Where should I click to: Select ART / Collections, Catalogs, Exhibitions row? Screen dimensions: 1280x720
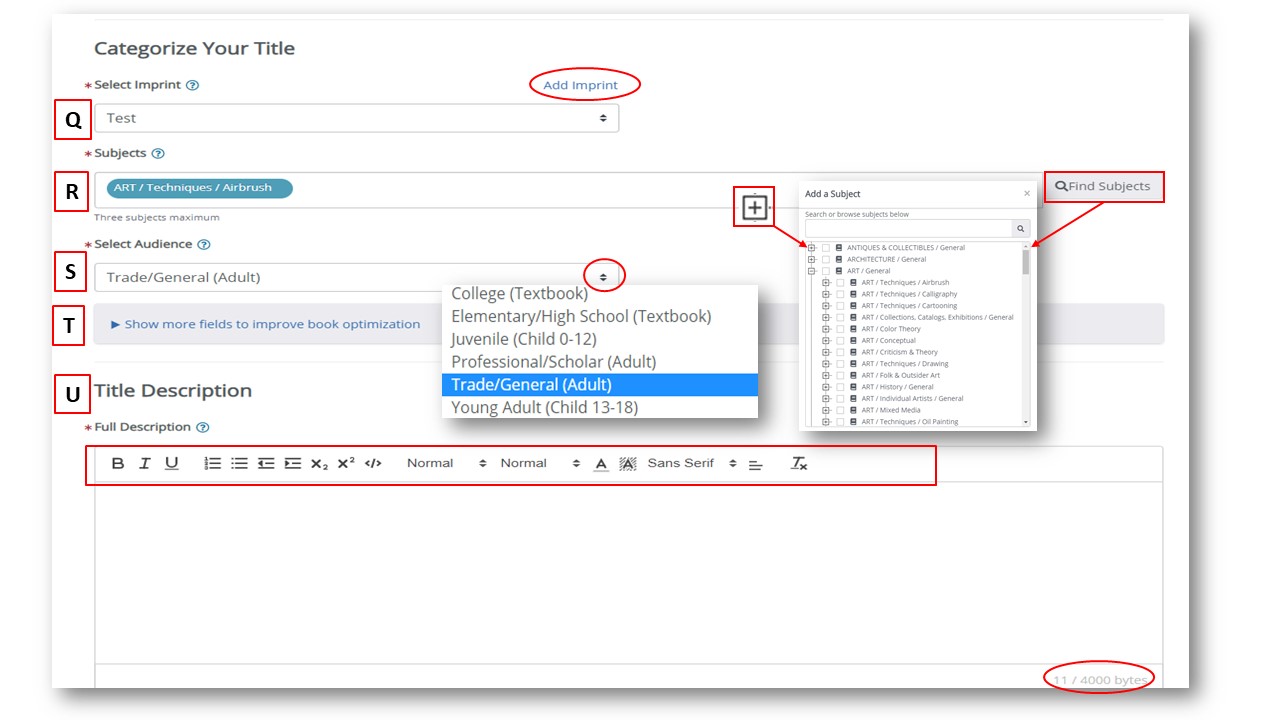point(937,318)
